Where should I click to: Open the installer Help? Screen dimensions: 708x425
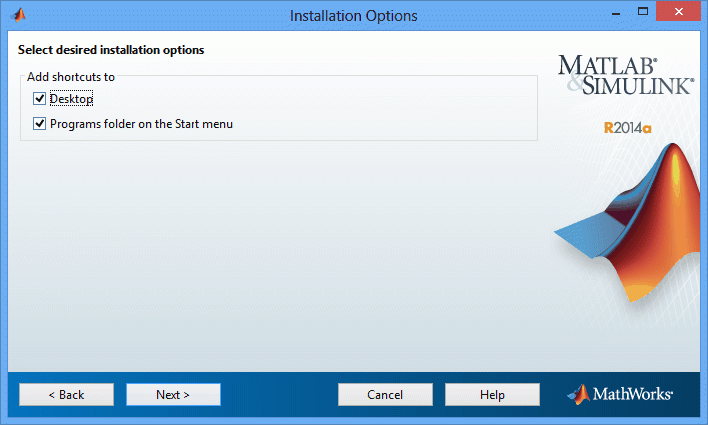[x=492, y=394]
